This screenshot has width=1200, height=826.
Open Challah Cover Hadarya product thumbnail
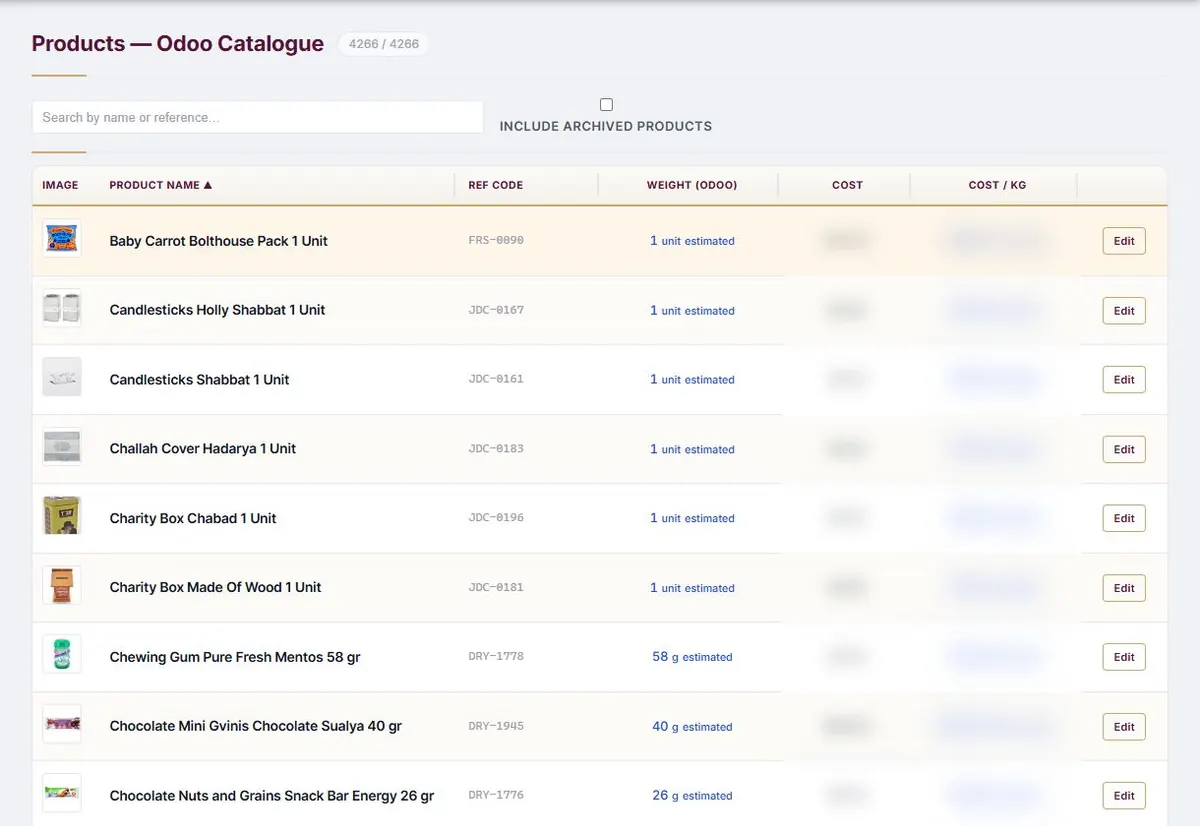[x=62, y=448]
